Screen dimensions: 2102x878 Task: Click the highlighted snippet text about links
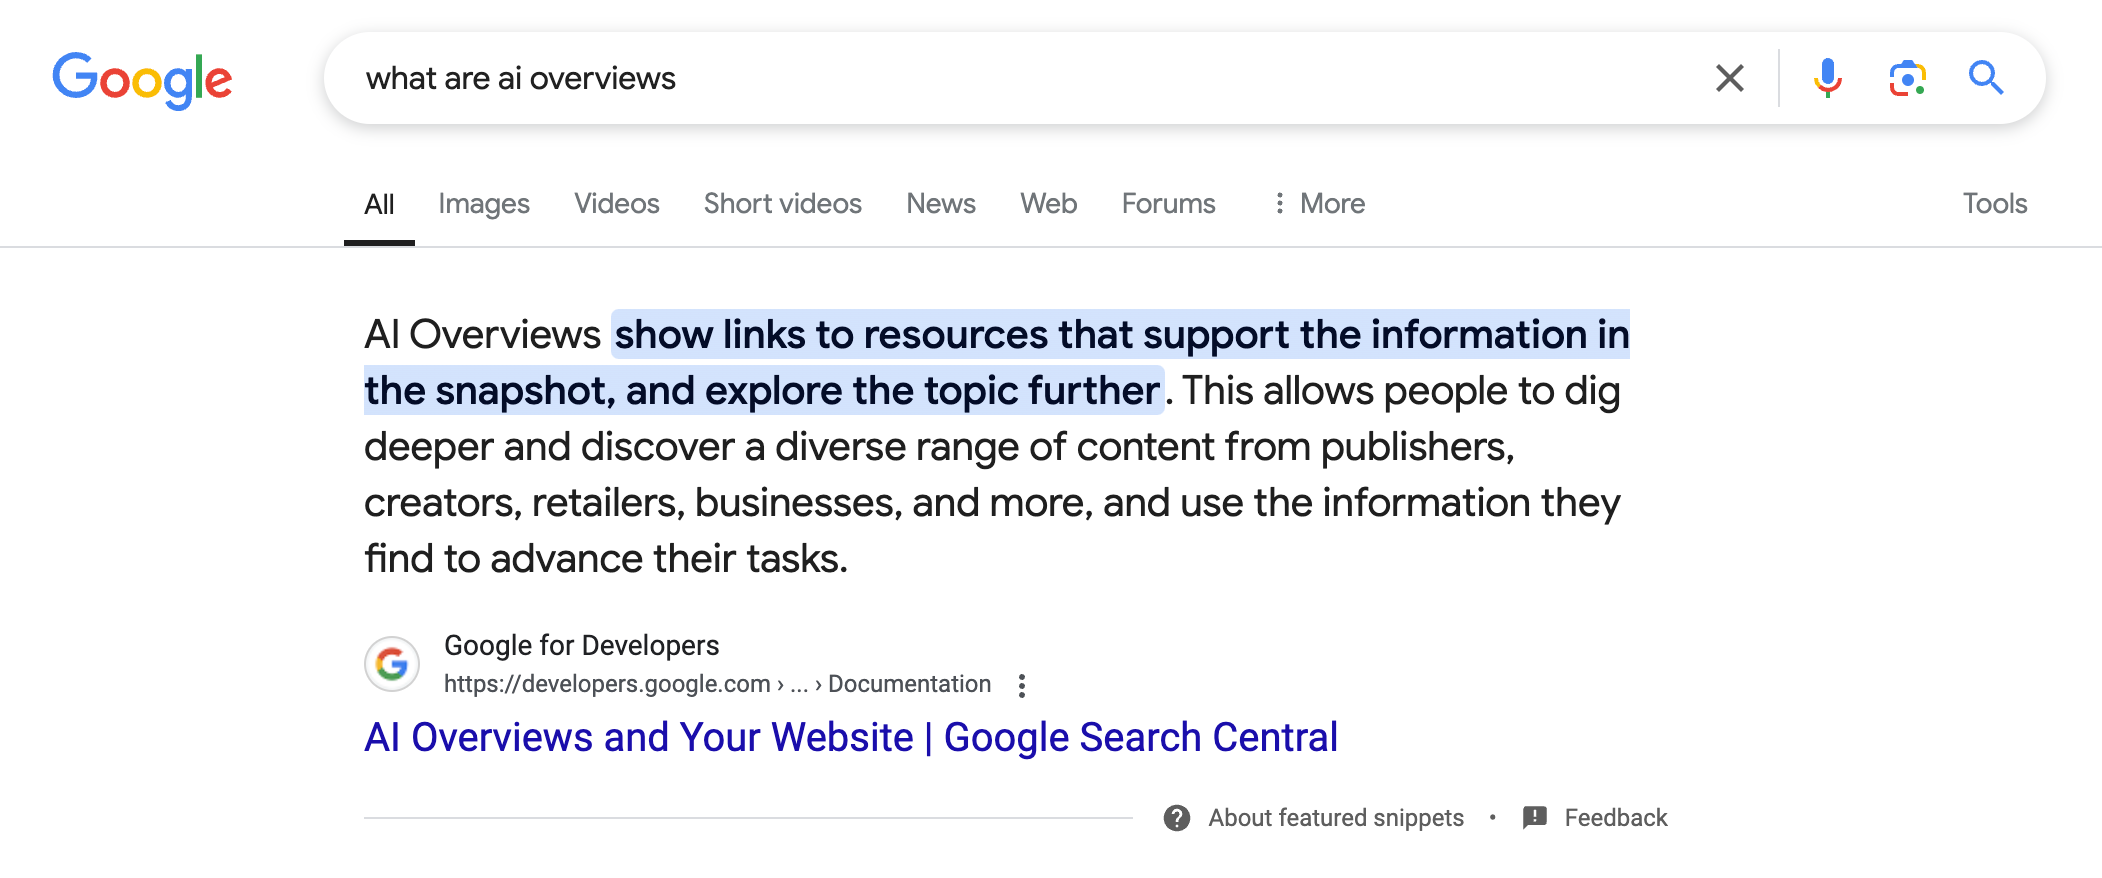pos(997,362)
